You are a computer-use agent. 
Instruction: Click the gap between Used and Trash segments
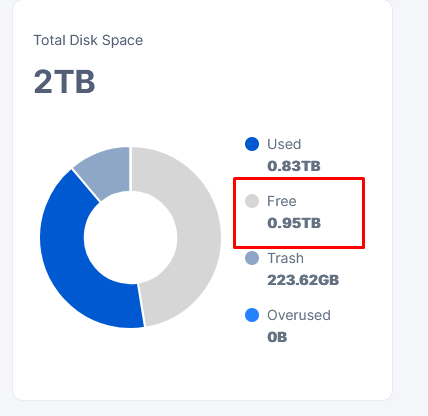pyautogui.click(x=86, y=185)
